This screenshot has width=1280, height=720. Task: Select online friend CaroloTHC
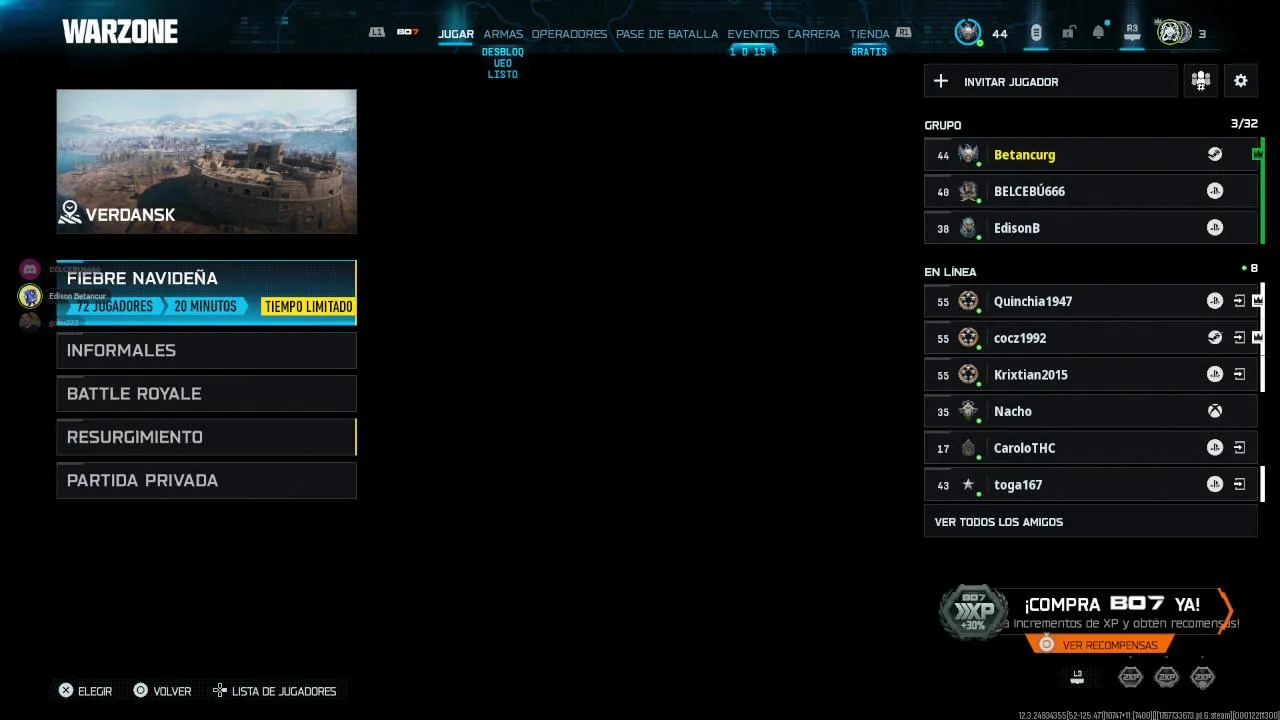1090,448
